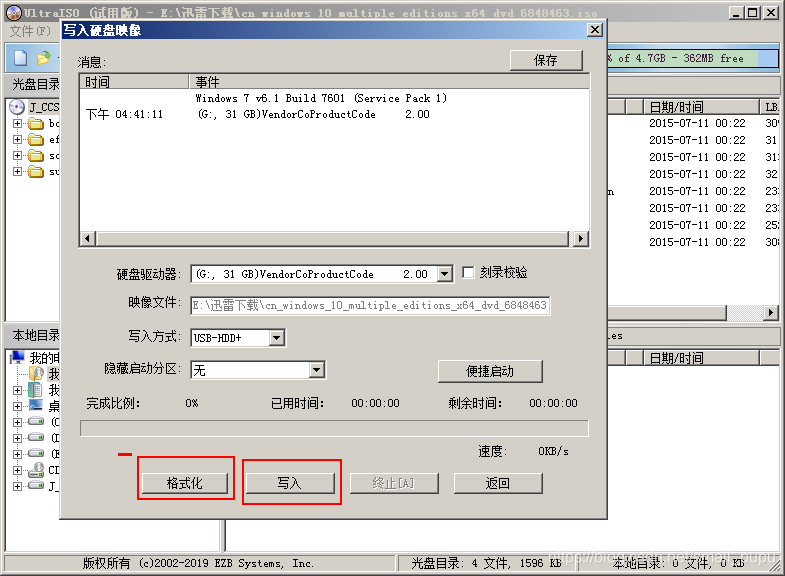Expand the 'so' folder node
The height and width of the screenshot is (576, 785).
click(x=18, y=155)
